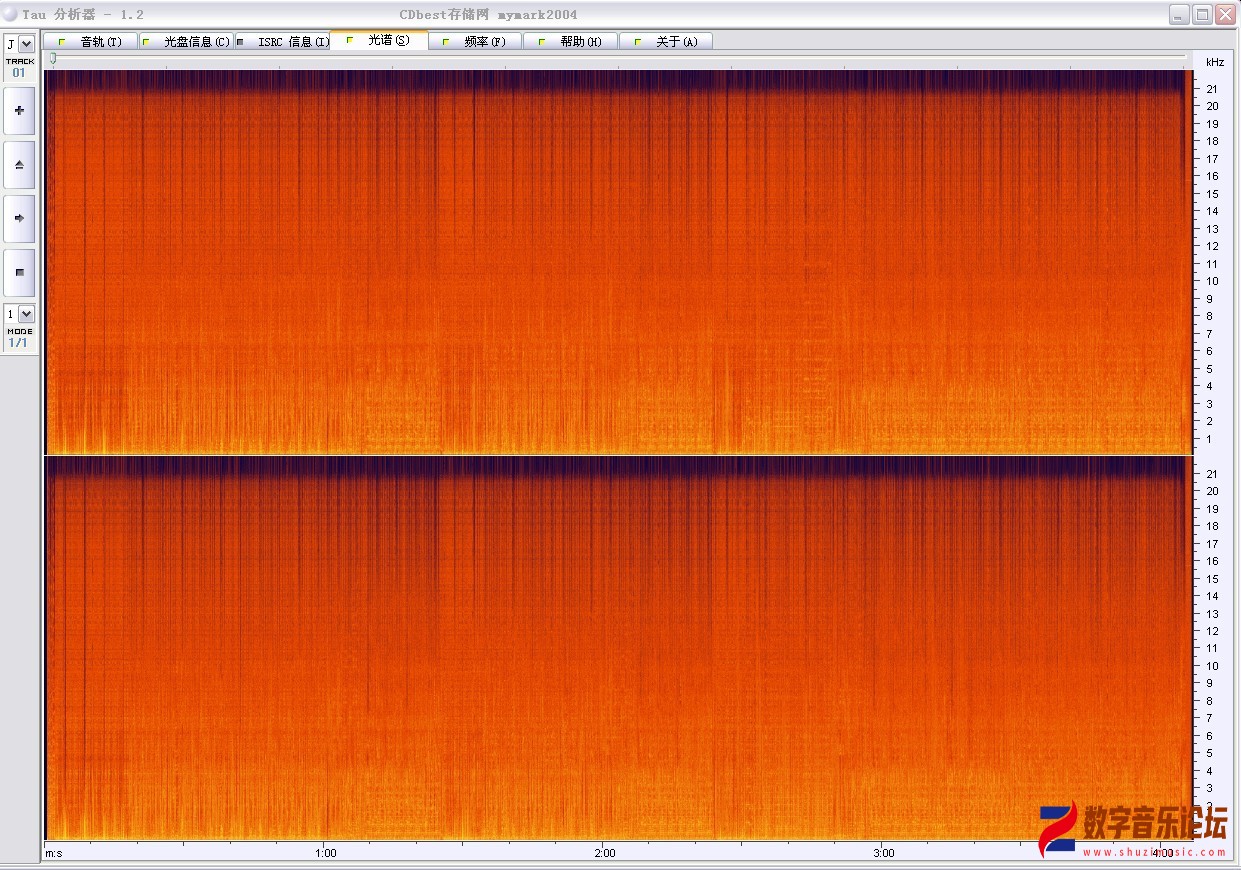The width and height of the screenshot is (1241, 870).
Task: Click the plus (add) button in sidebar
Action: click(x=19, y=110)
